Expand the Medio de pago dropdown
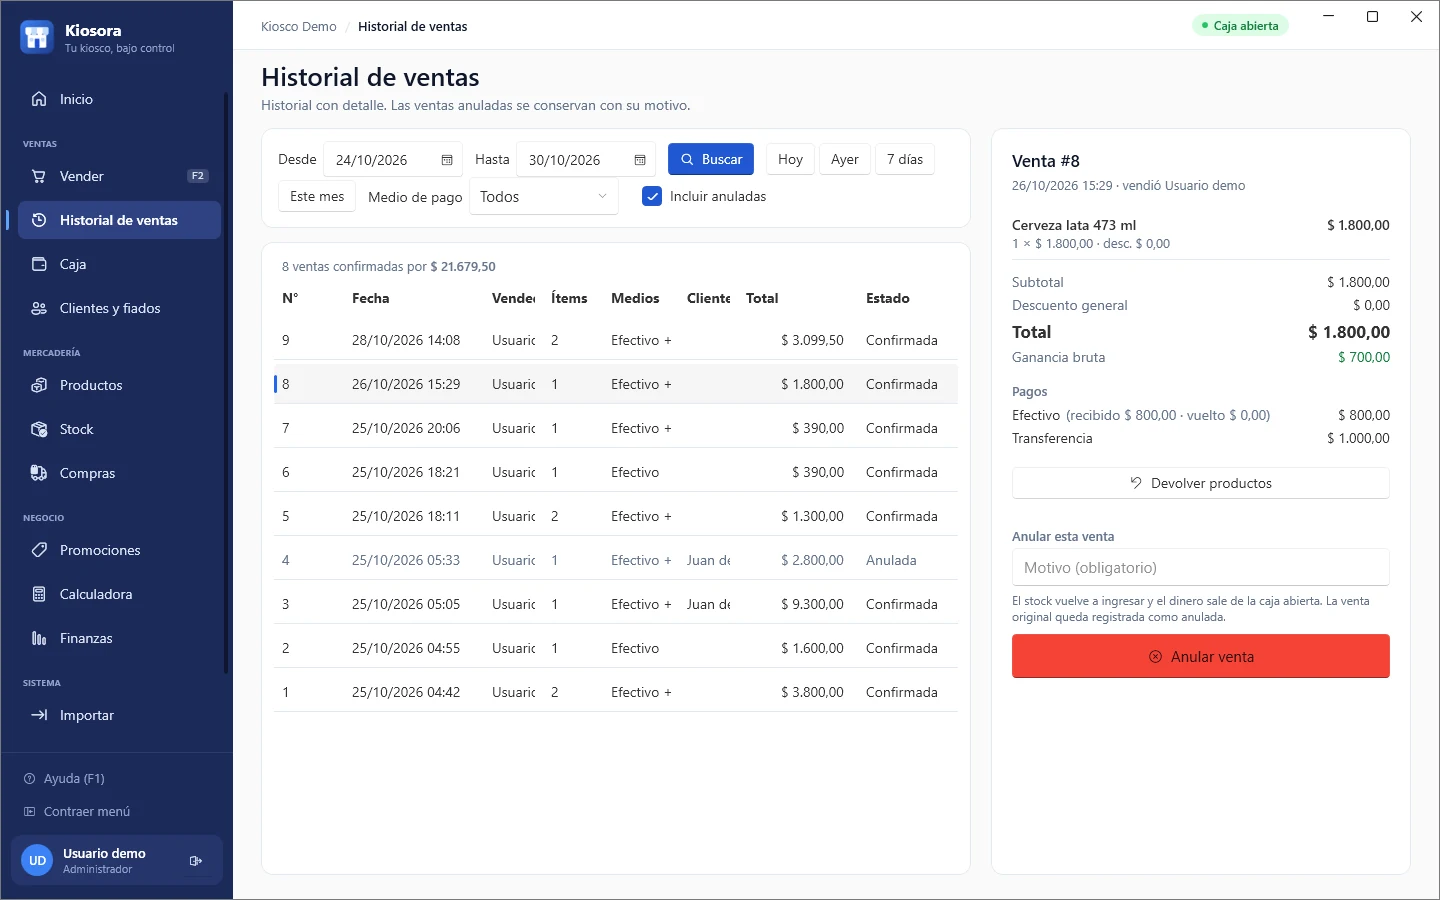Viewport: 1440px width, 900px height. coord(544,197)
